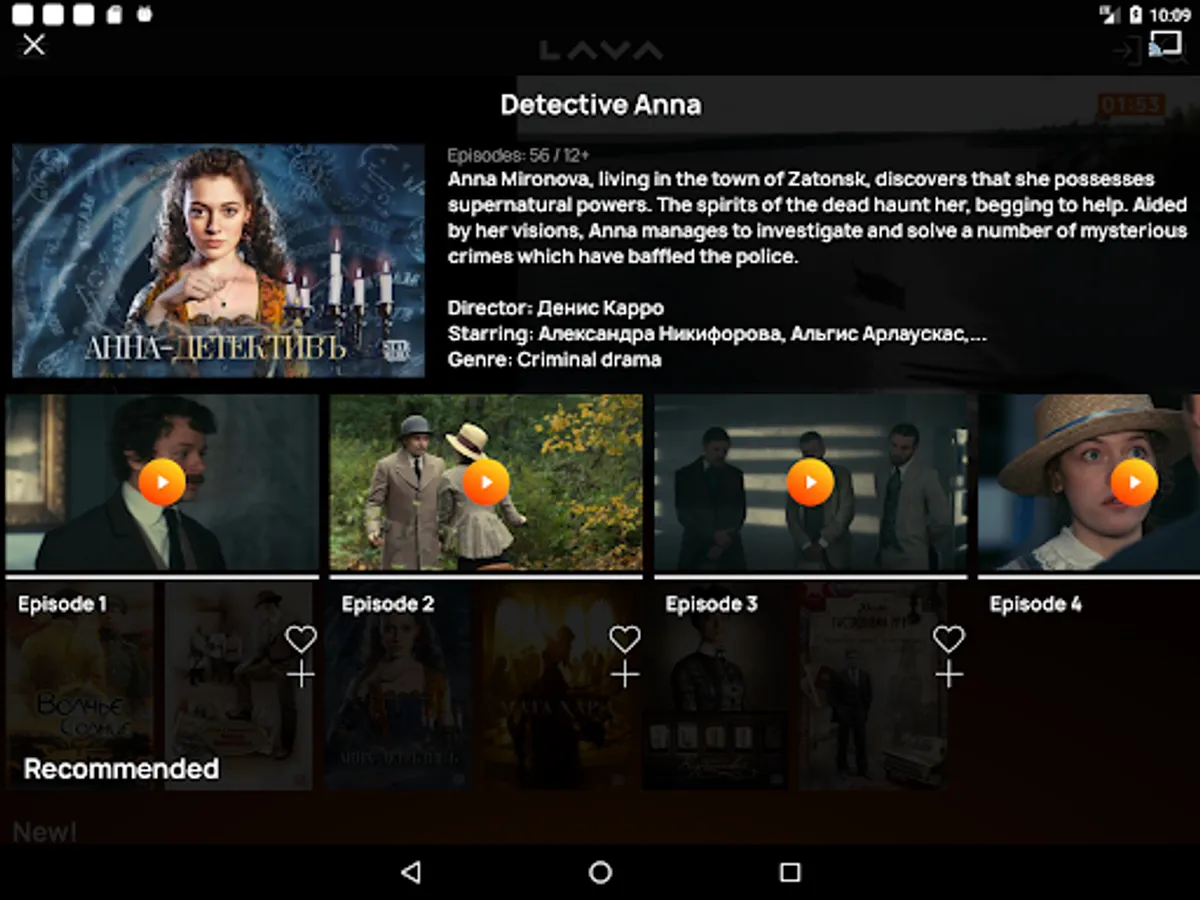Add Episode 3 to list with plus
This screenshot has width=1200, height=900.
[949, 675]
